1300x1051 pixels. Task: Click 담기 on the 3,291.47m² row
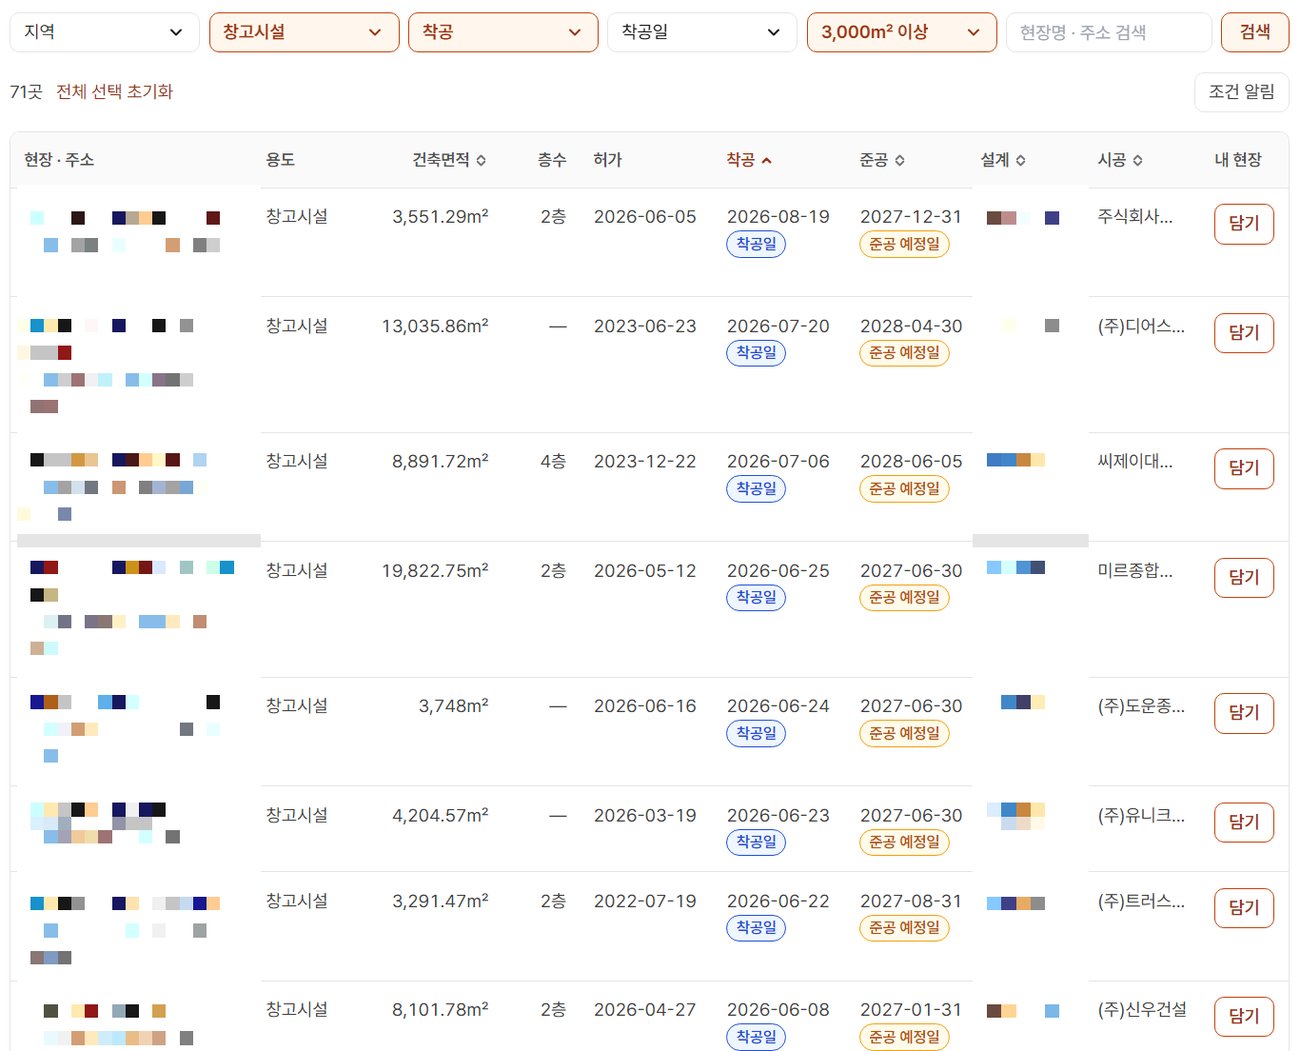point(1244,908)
